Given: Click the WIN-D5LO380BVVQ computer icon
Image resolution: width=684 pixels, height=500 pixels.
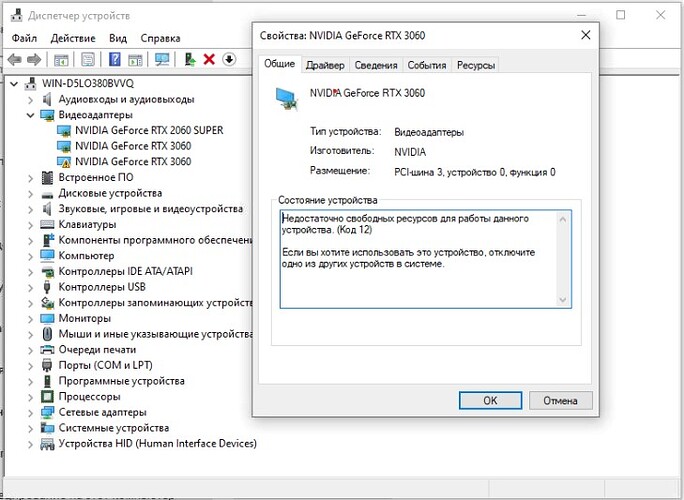Looking at the screenshot, I should point(31,83).
